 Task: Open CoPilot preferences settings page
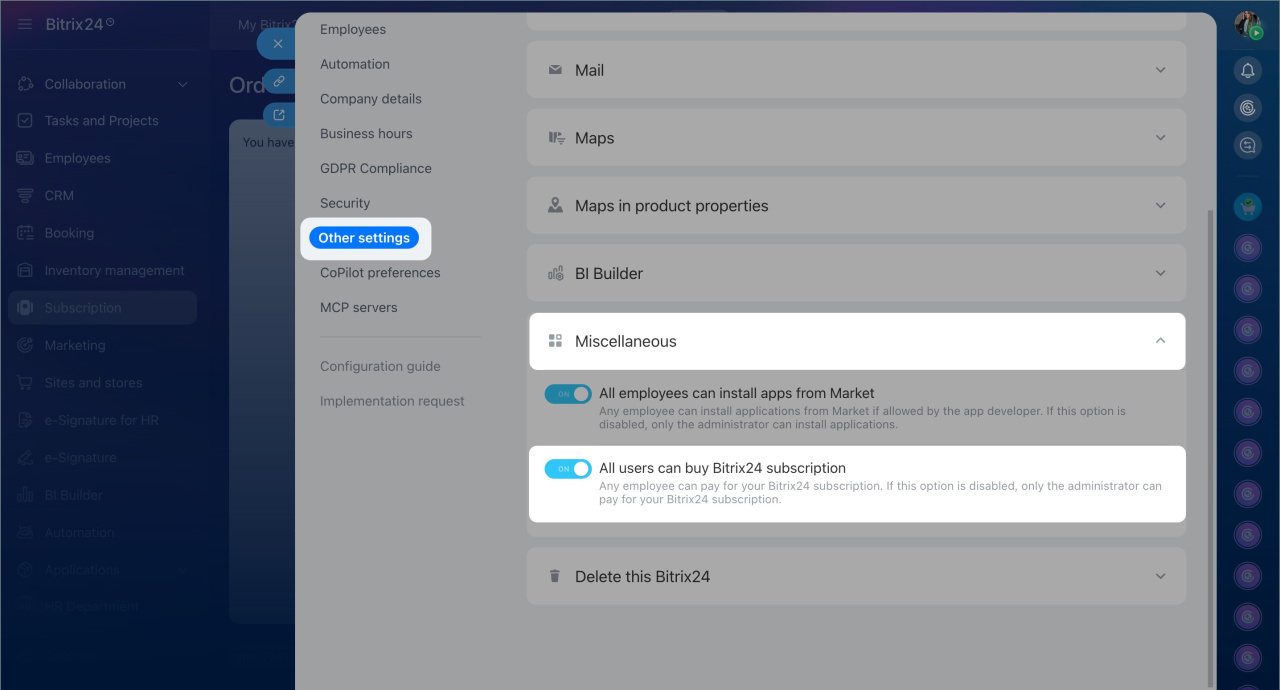click(380, 273)
